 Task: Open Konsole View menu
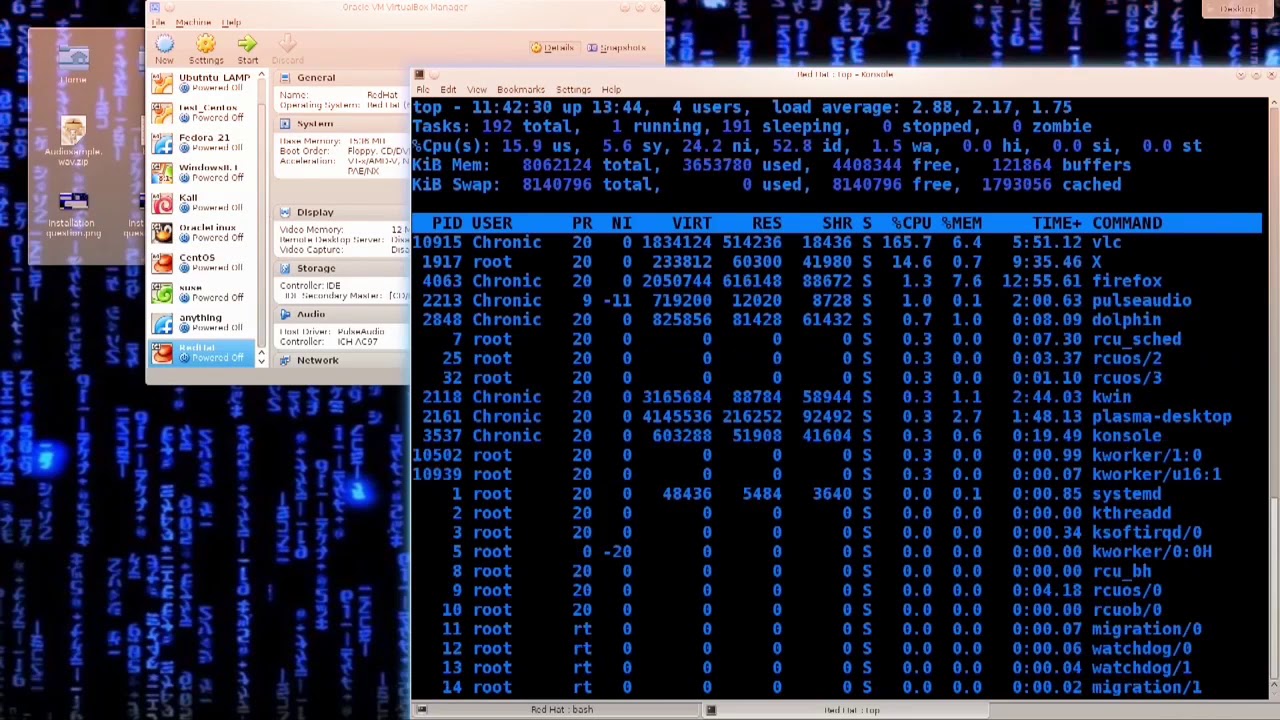click(477, 90)
